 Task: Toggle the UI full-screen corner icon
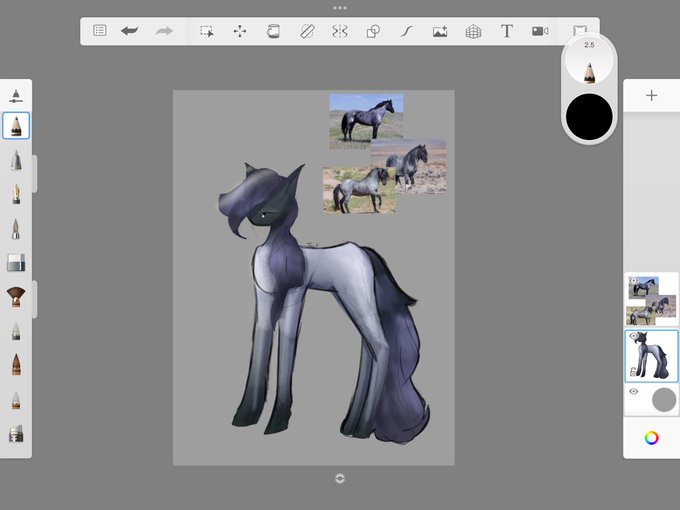pos(580,30)
